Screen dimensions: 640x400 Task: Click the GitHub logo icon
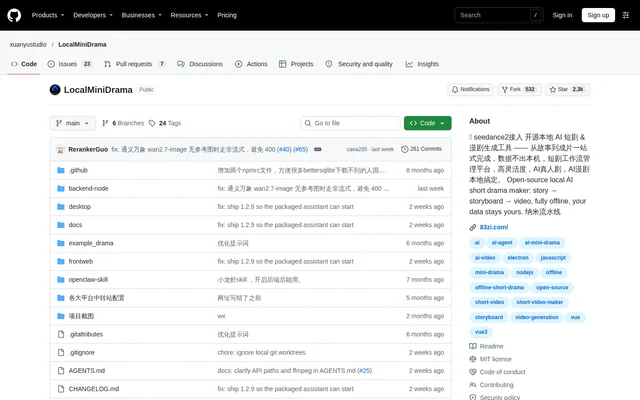(x=14, y=15)
